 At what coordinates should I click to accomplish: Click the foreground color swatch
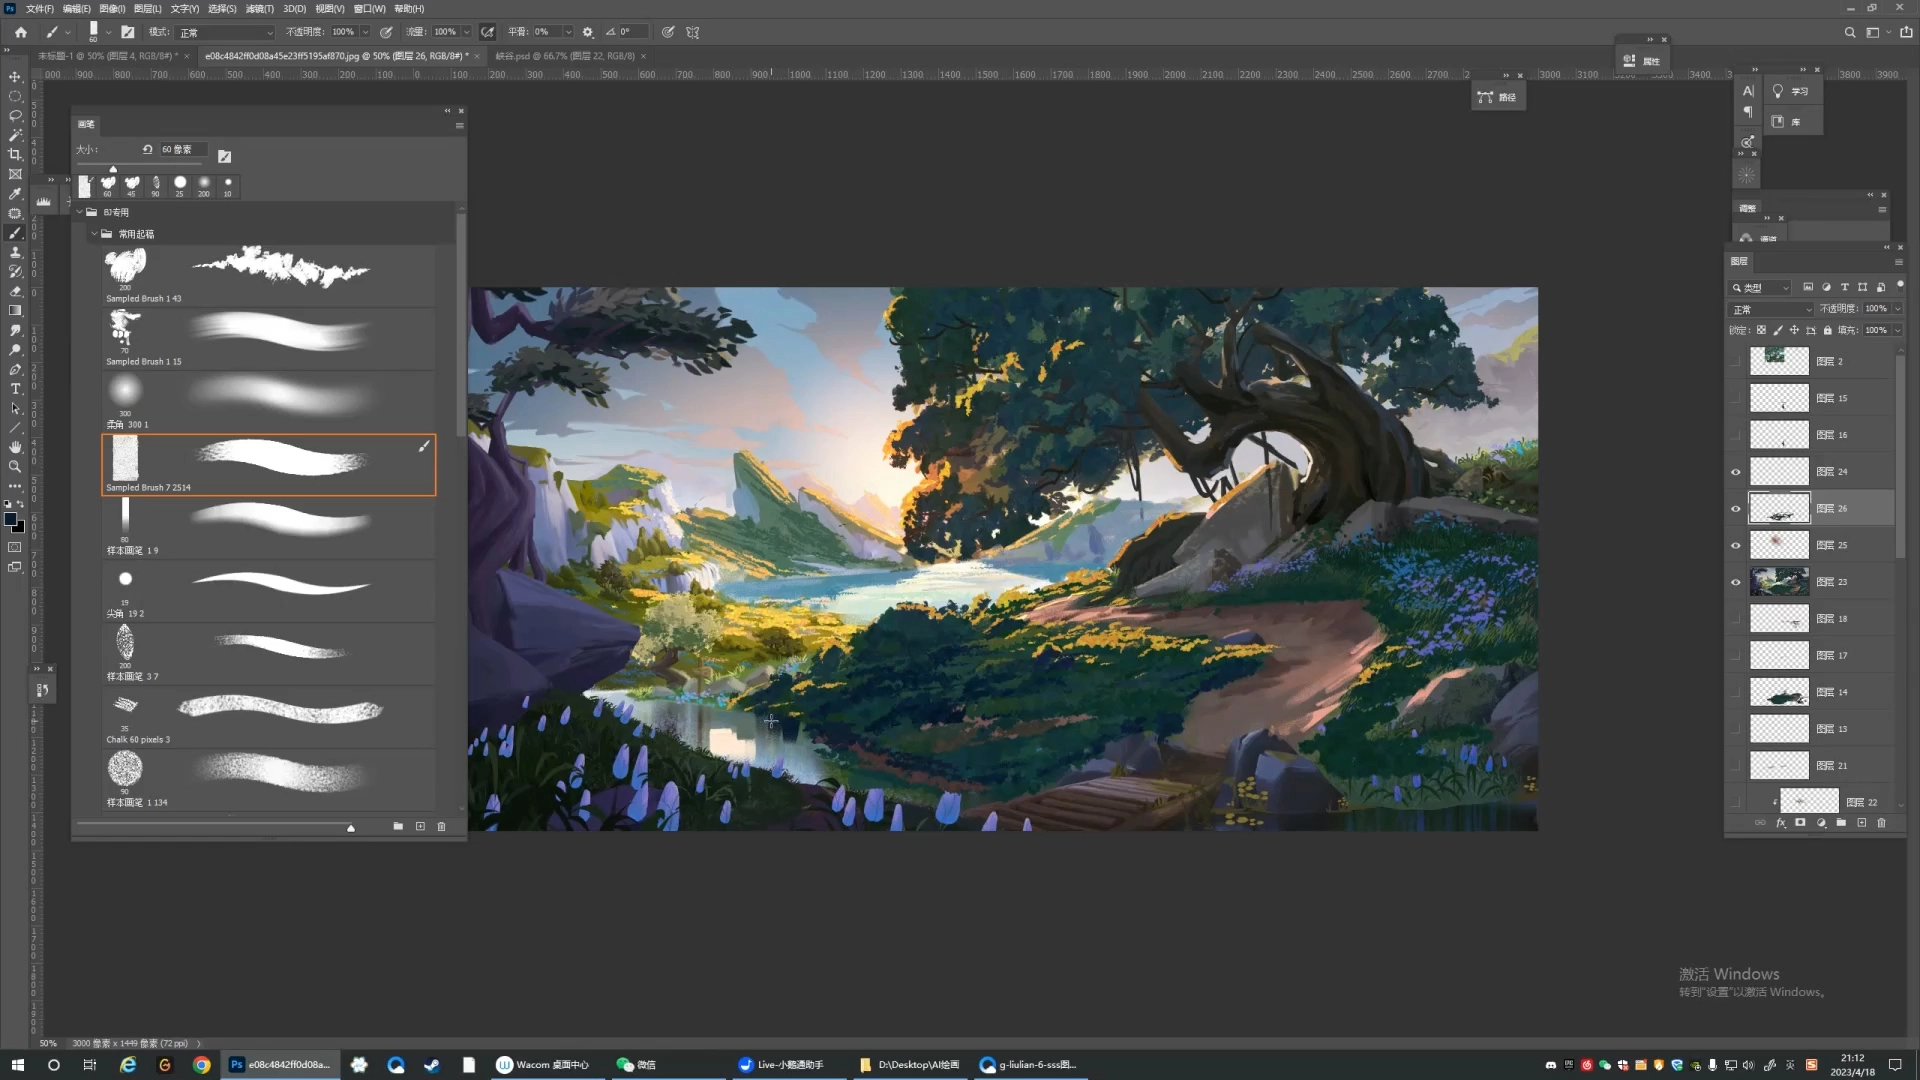click(11, 519)
